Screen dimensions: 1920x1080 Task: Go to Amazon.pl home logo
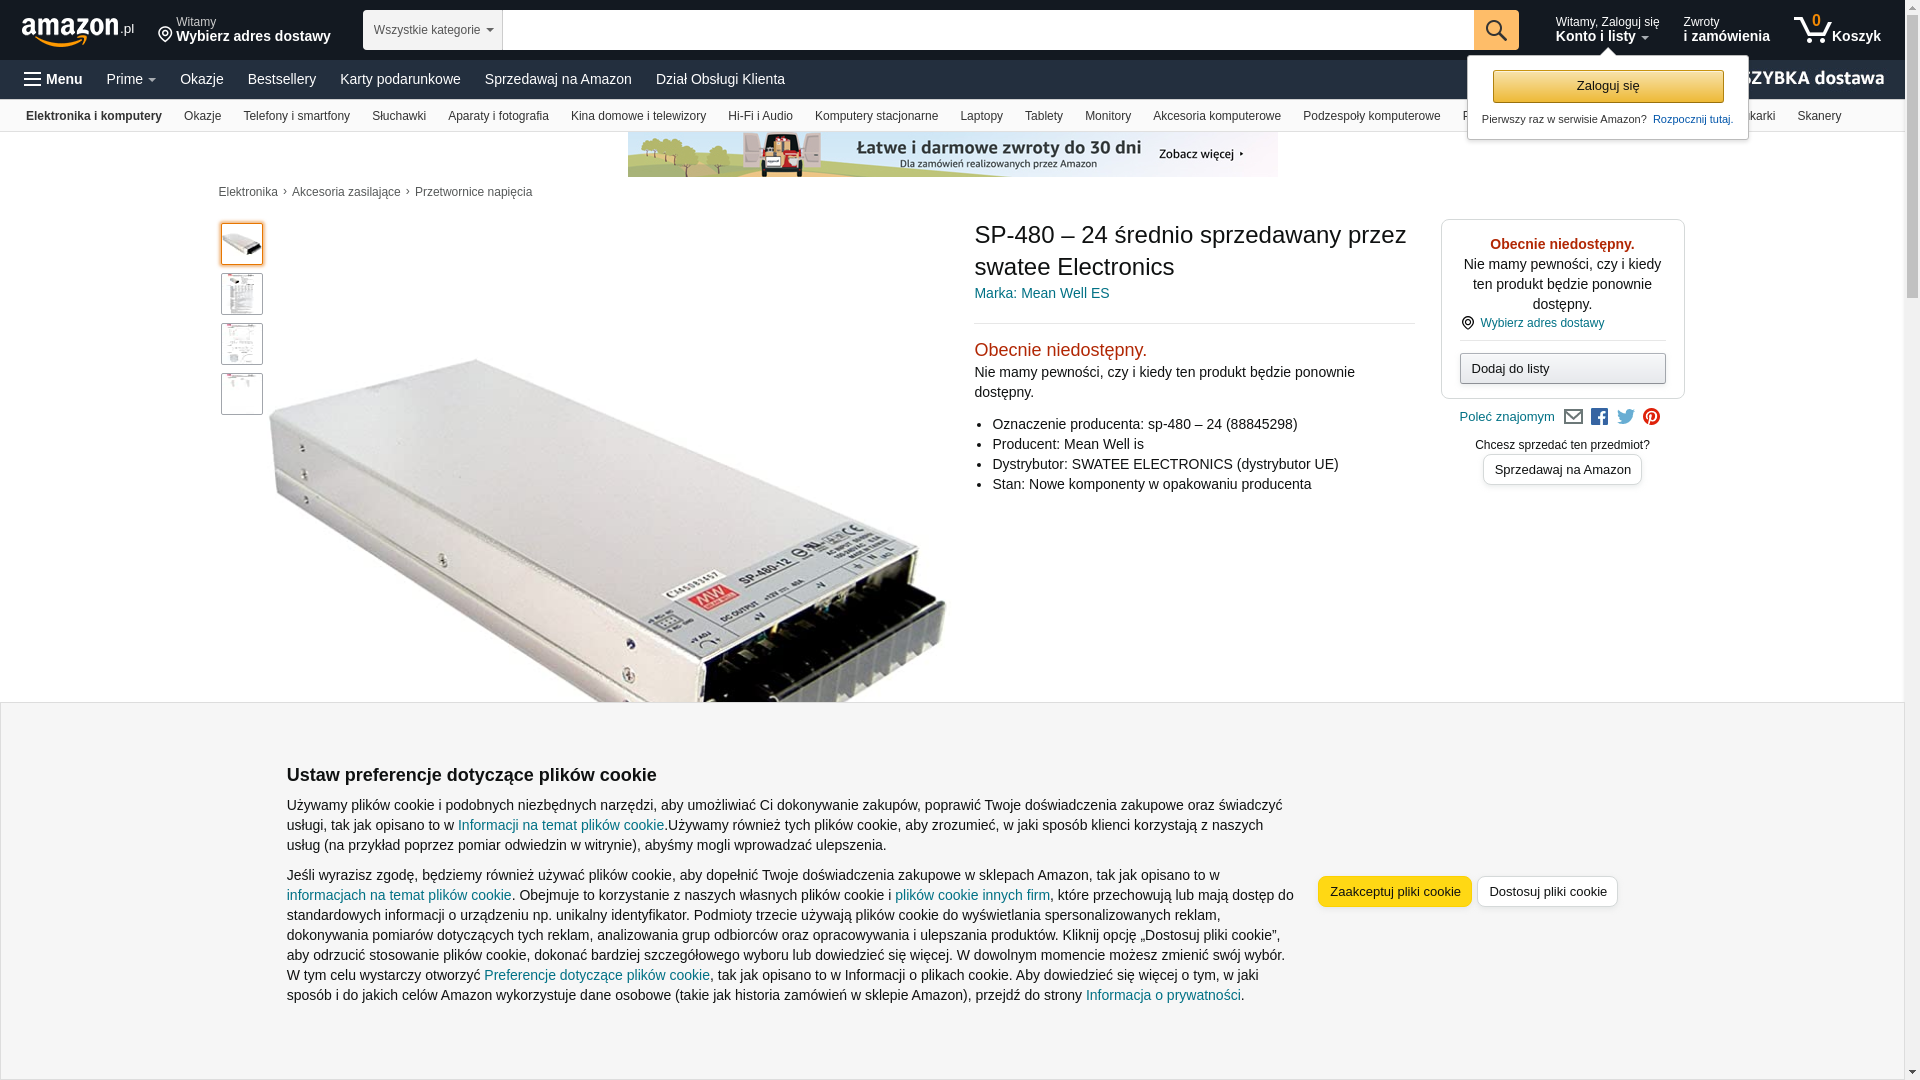pos(78,30)
